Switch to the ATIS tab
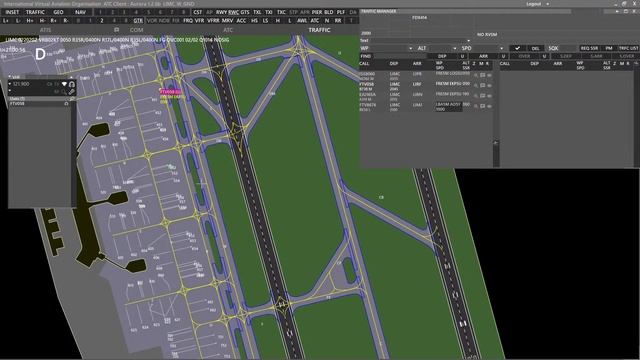This screenshot has width=640, height=360. pyautogui.click(x=45, y=30)
